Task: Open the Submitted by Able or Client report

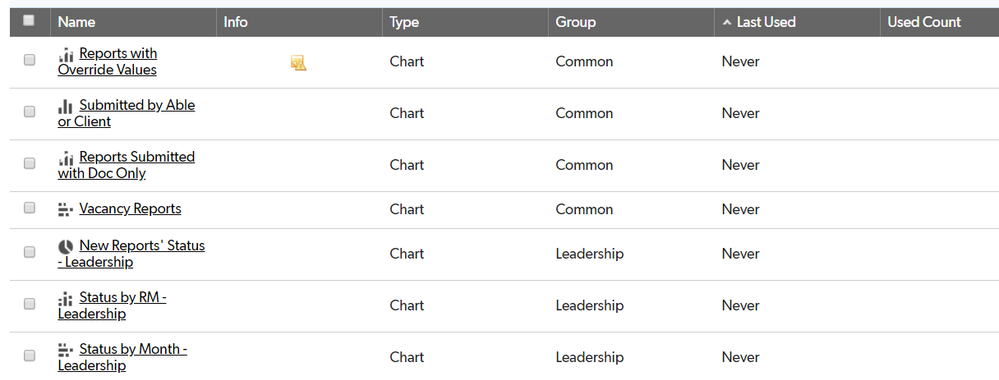Action: coord(126,113)
